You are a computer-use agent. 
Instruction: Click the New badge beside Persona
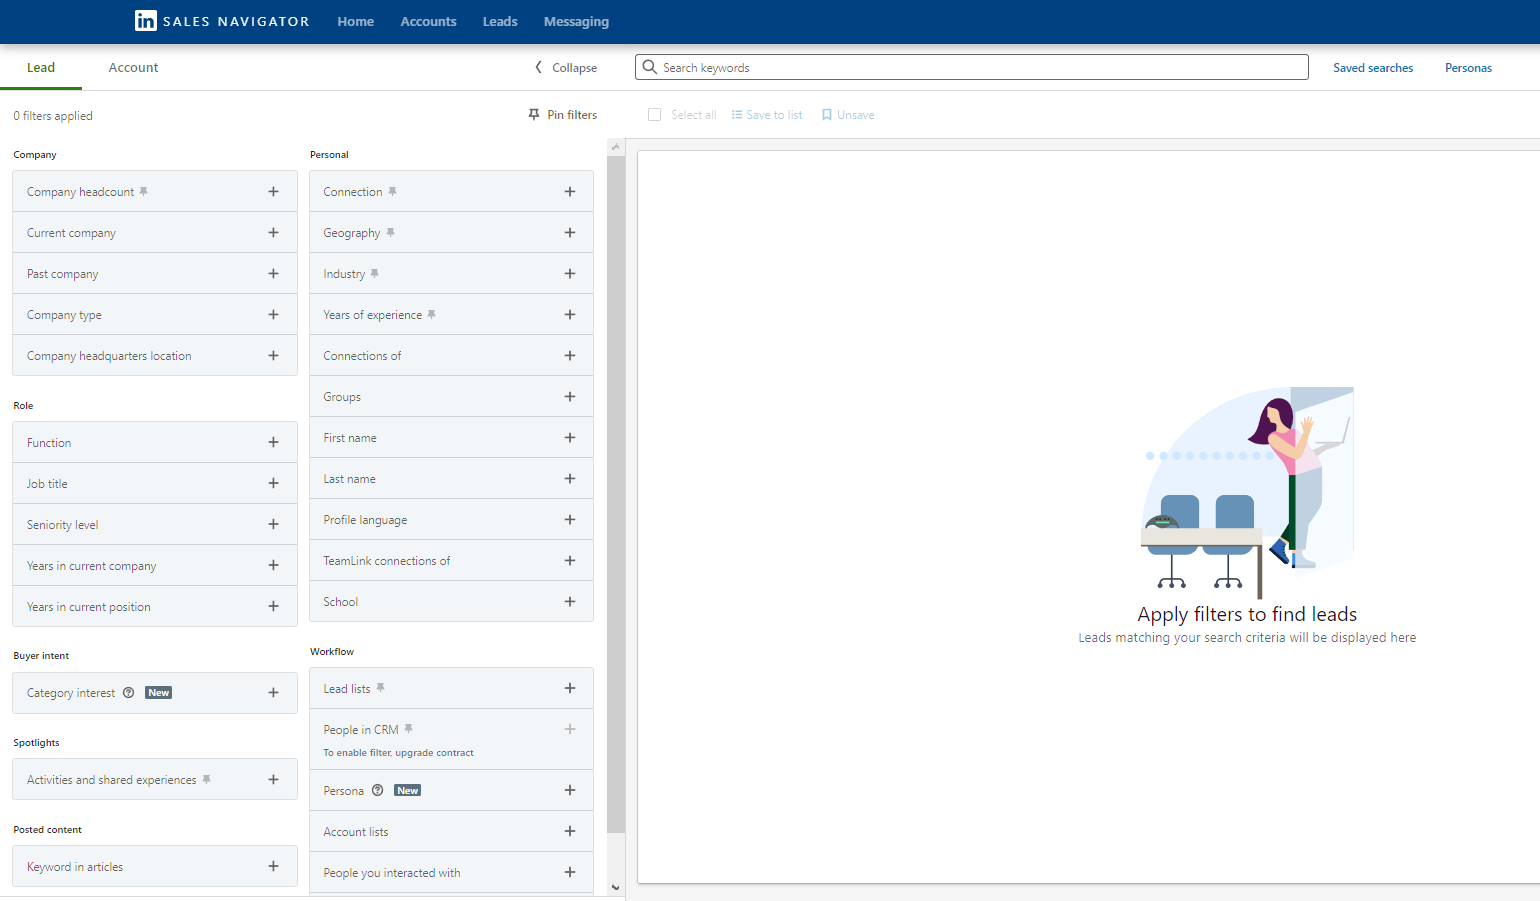coord(408,790)
